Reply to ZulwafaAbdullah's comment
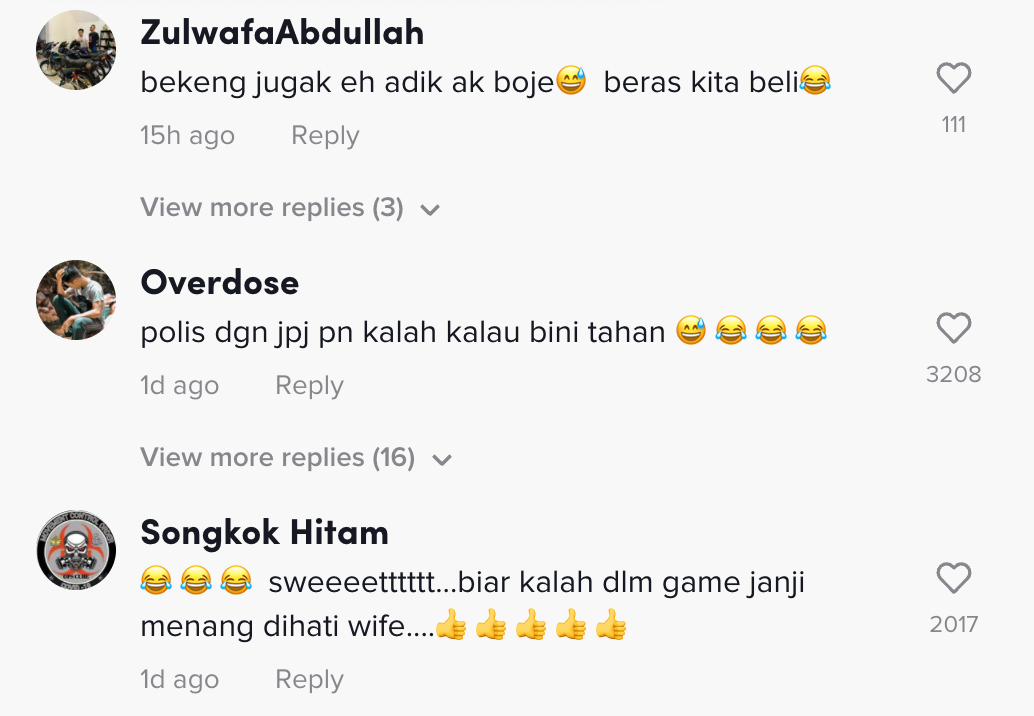The width and height of the screenshot is (1034, 716). pyautogui.click(x=325, y=135)
